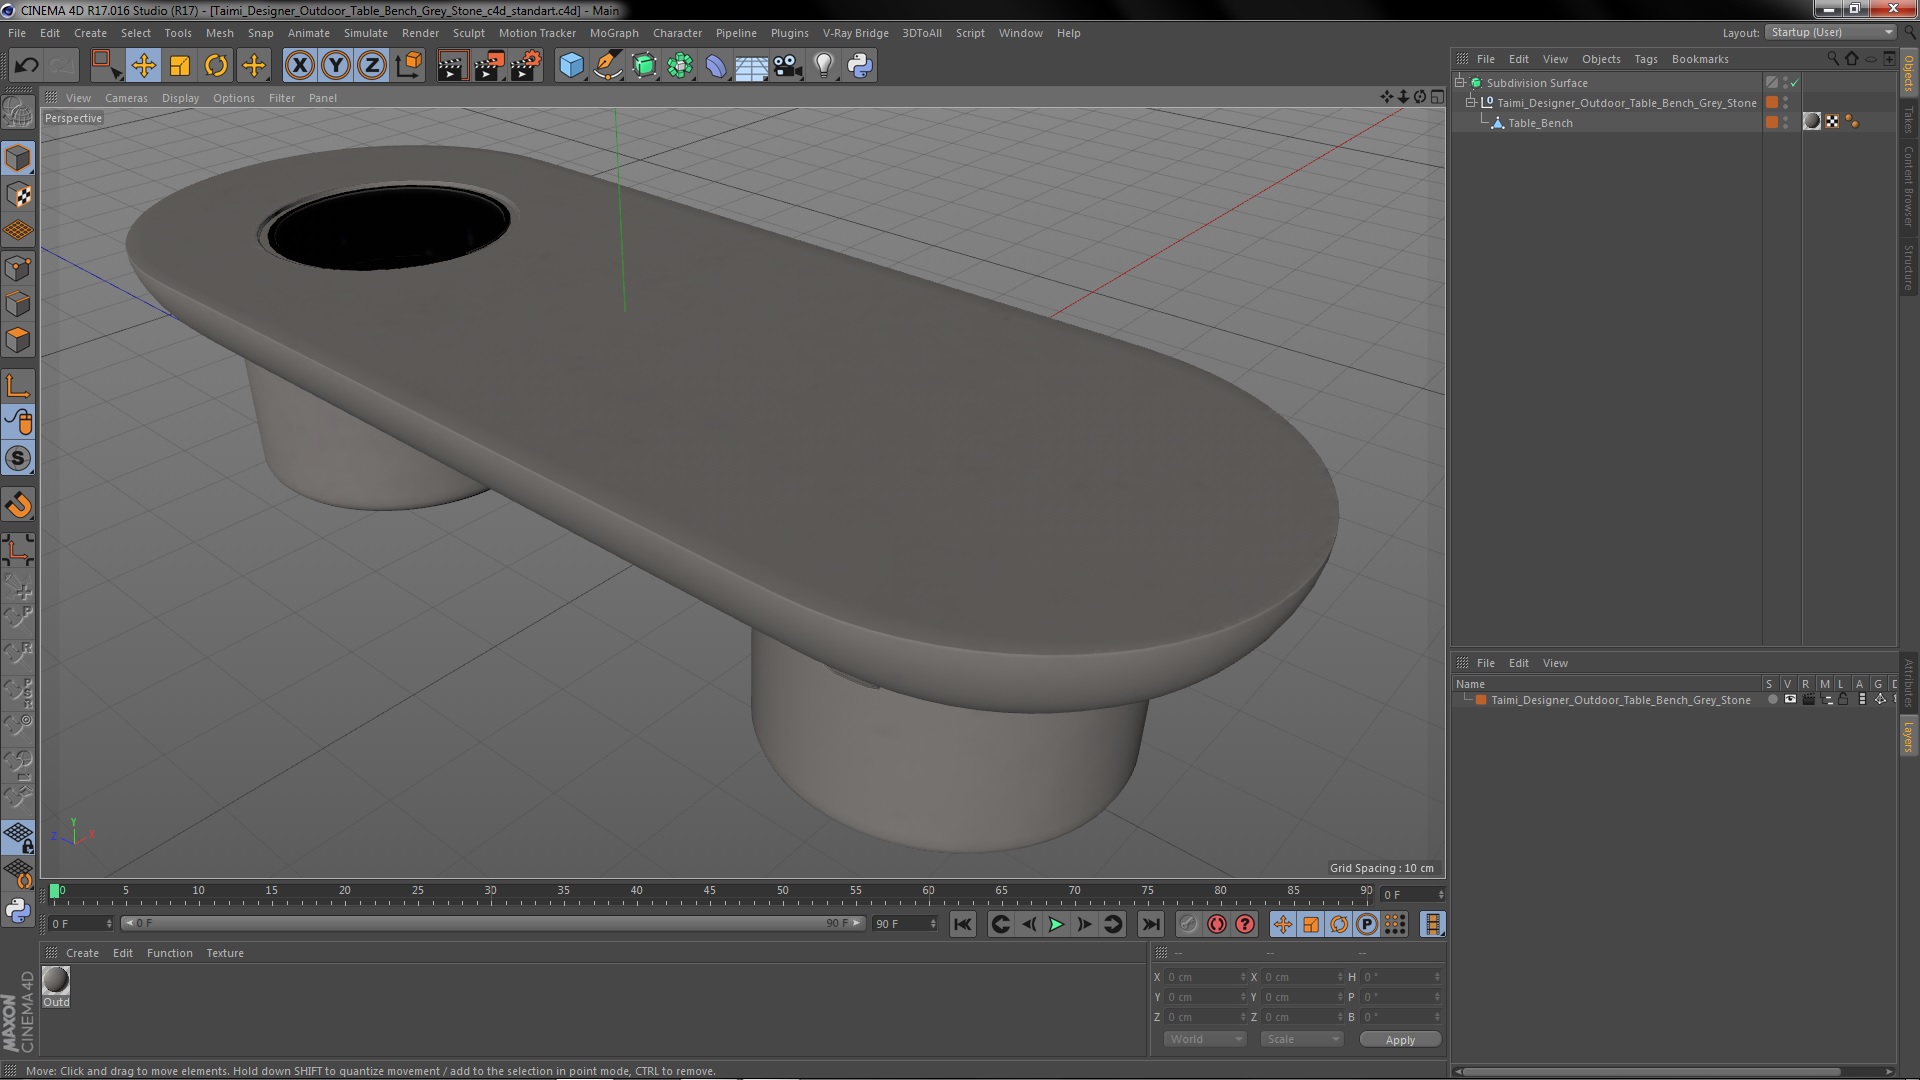Viewport: 1920px width, 1080px height.
Task: Open the MoGraph menu
Action: 613,33
